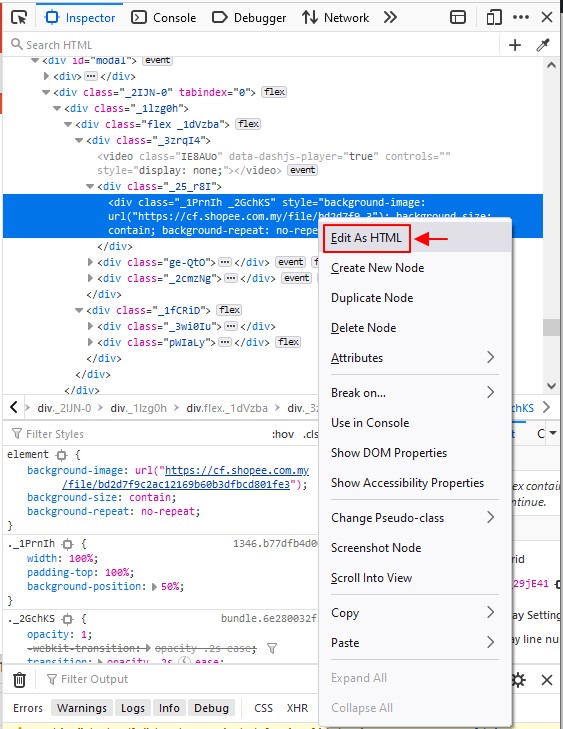Viewport: 563px width, 729px height.
Task: Collapse the div id="modal" node
Action: pyautogui.click(x=35, y=60)
